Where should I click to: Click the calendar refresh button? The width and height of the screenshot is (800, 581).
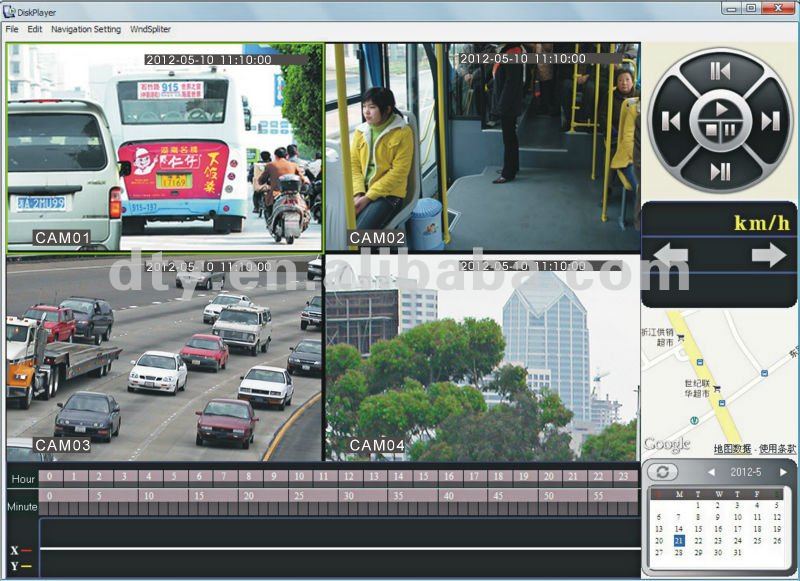(662, 472)
